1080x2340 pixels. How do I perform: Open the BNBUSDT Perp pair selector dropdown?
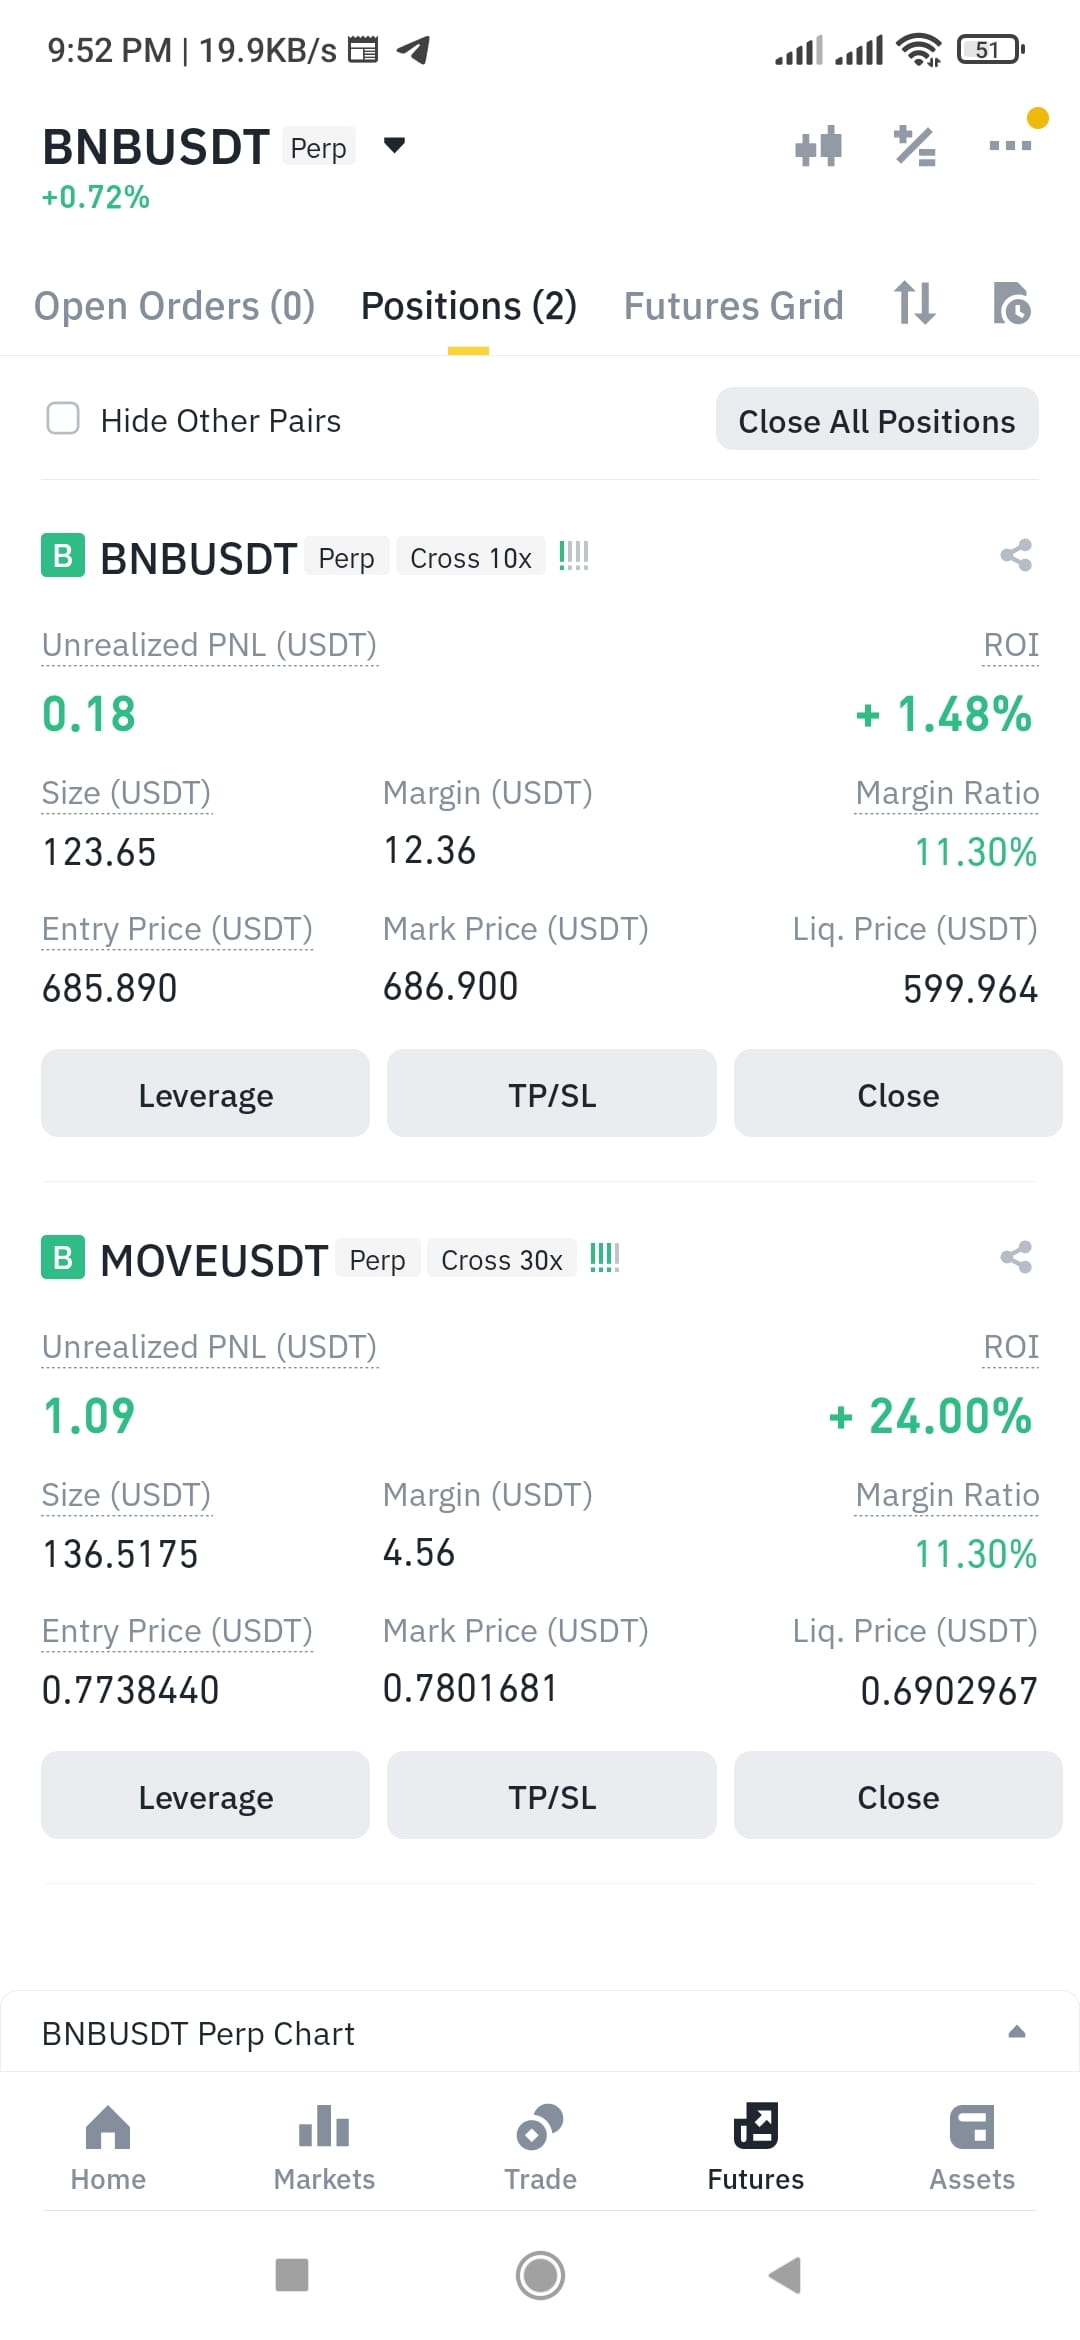(x=395, y=146)
